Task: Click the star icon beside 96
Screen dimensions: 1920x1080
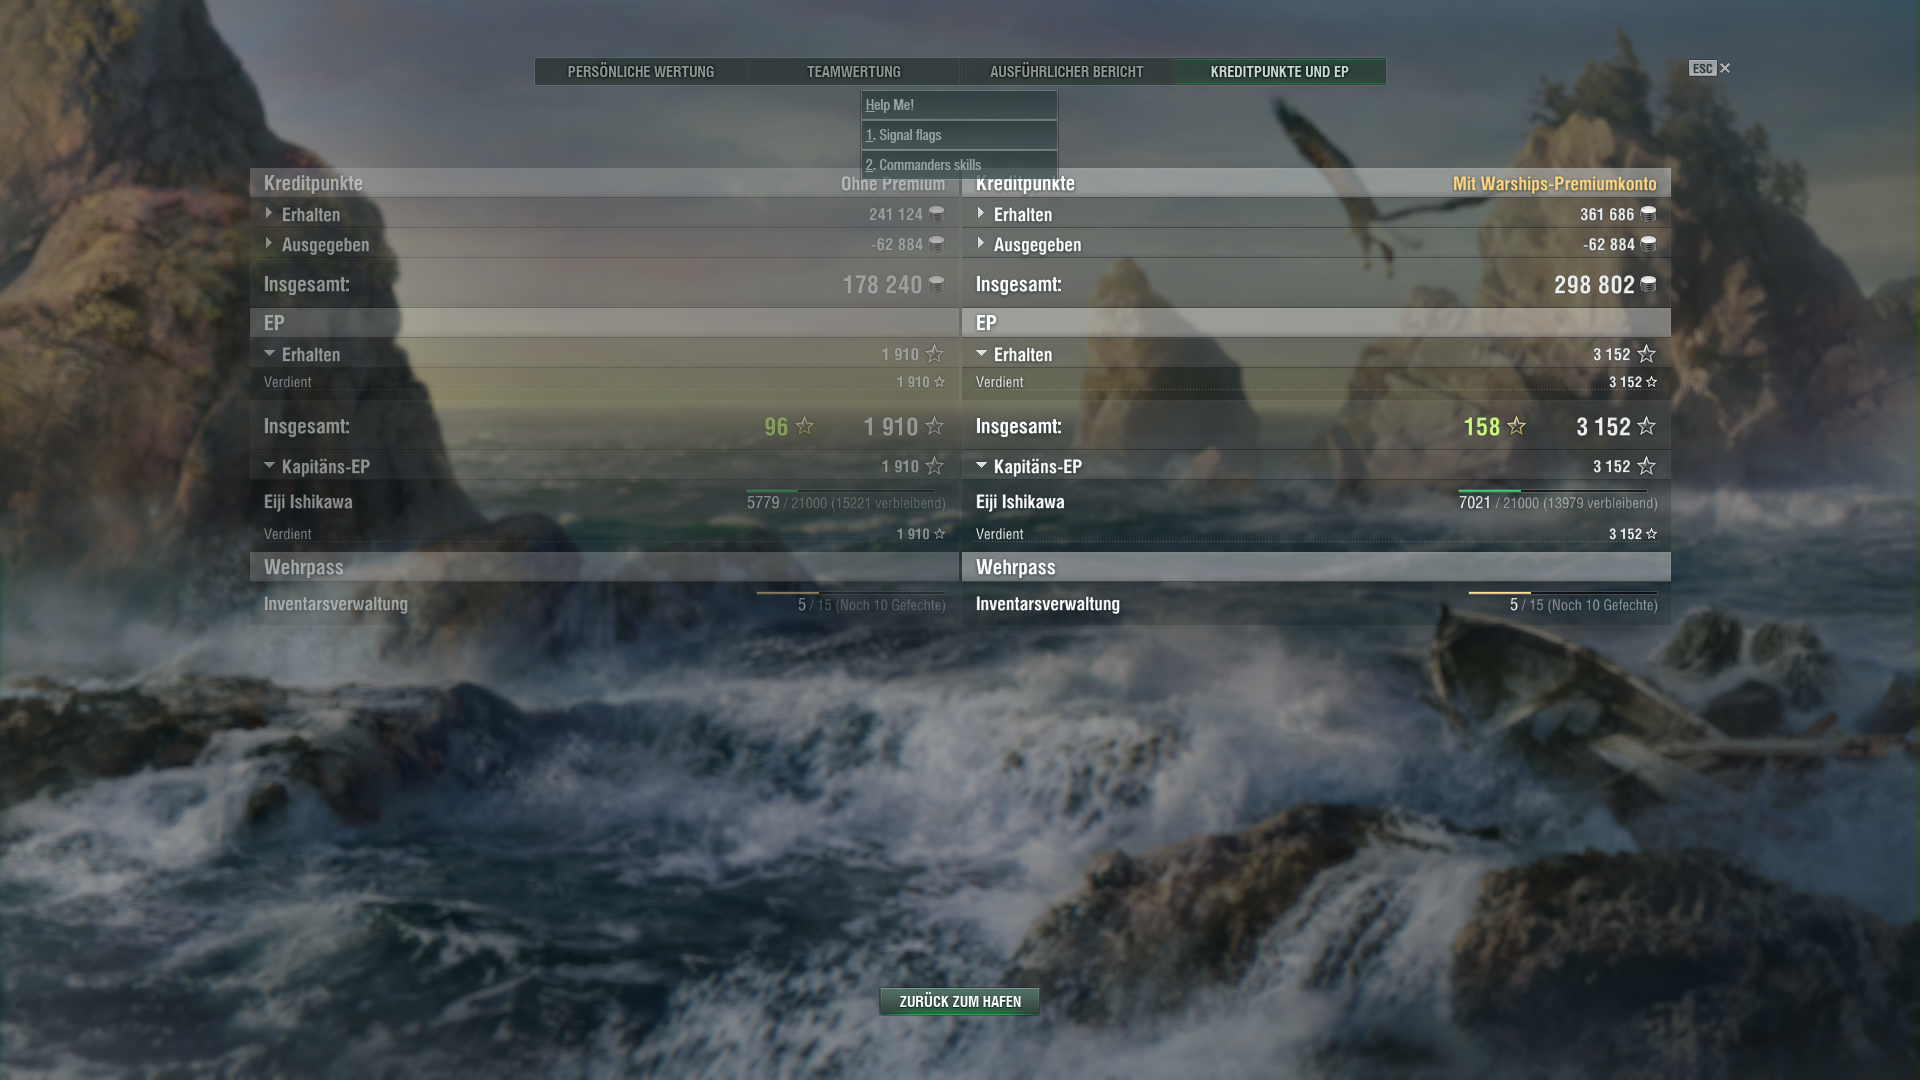Action: point(804,427)
